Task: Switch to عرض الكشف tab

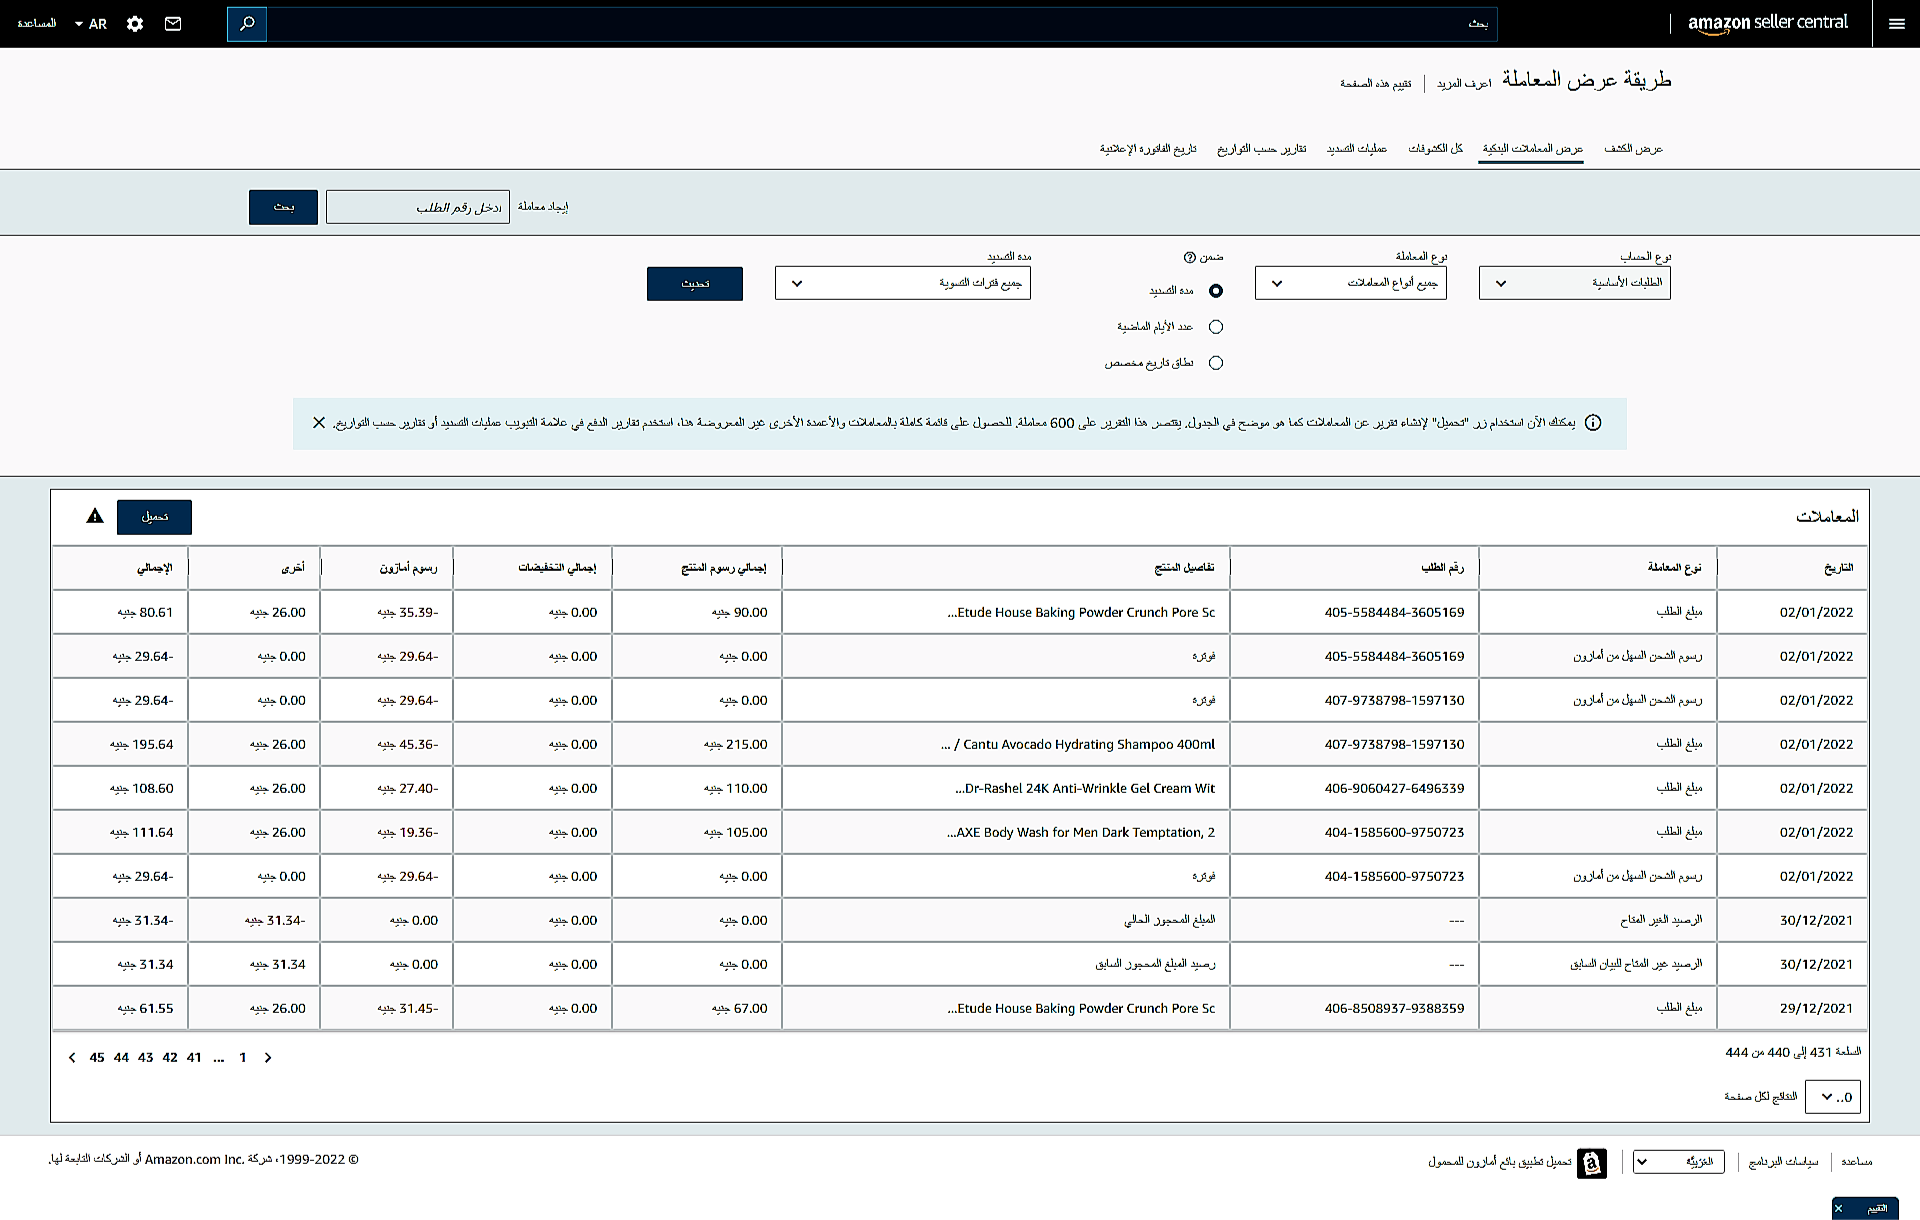Action: point(1633,149)
